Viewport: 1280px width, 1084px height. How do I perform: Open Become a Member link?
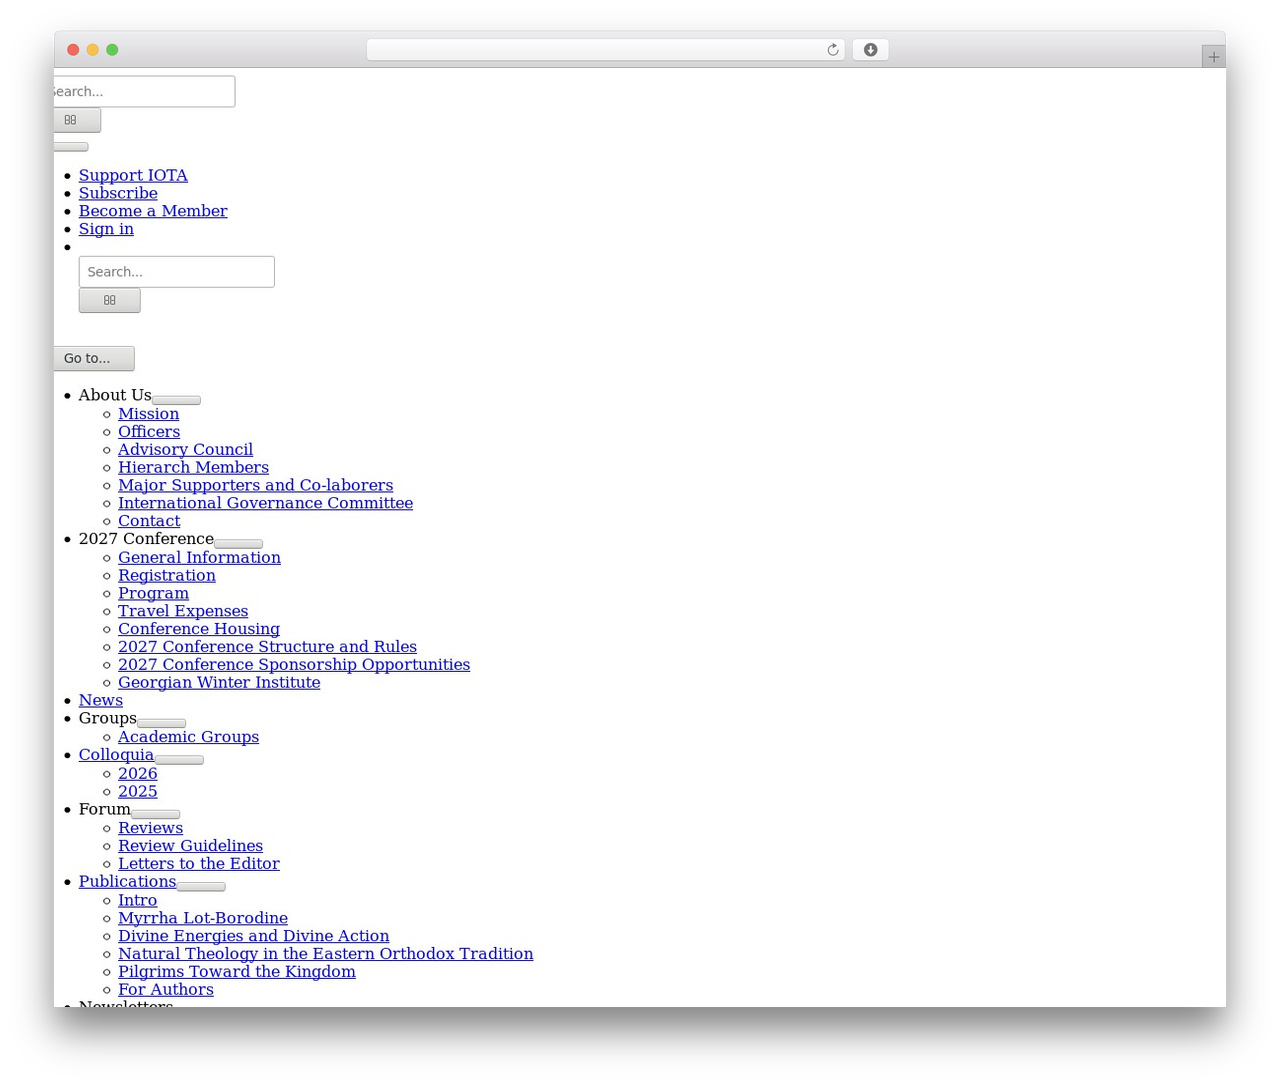point(153,211)
